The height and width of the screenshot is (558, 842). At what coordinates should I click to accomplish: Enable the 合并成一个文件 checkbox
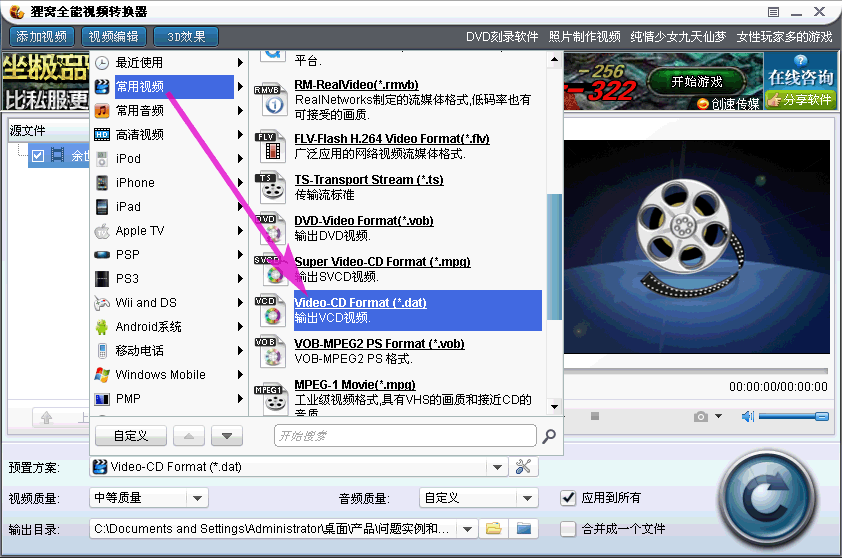pos(568,529)
